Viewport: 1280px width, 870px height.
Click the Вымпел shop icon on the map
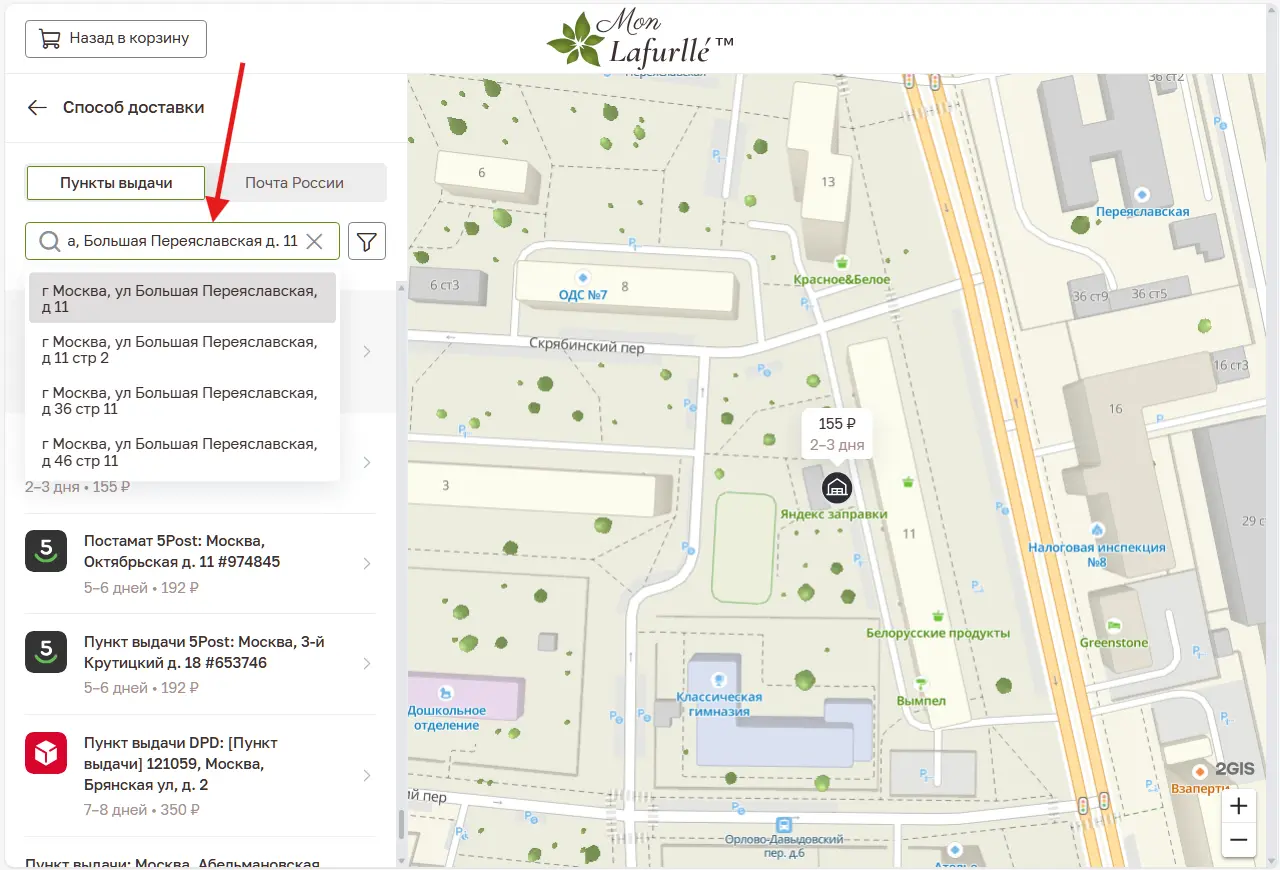(921, 683)
